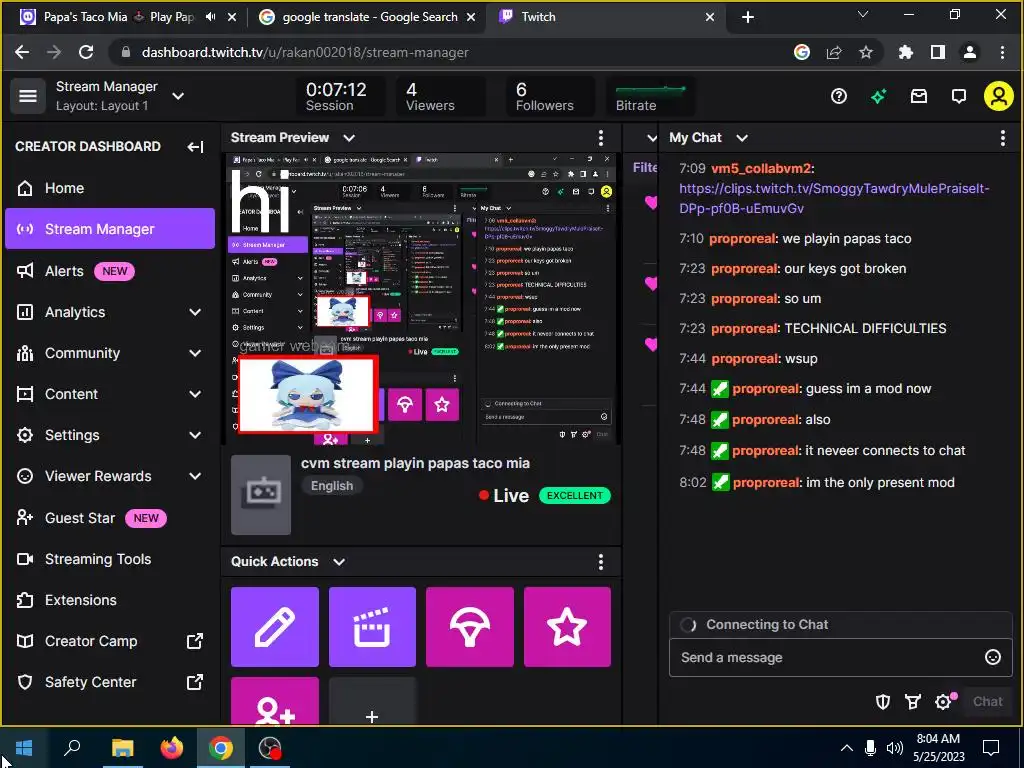The image size is (1024, 768).
Task: Open the Stream Manager layout dropdown
Action: (178, 96)
